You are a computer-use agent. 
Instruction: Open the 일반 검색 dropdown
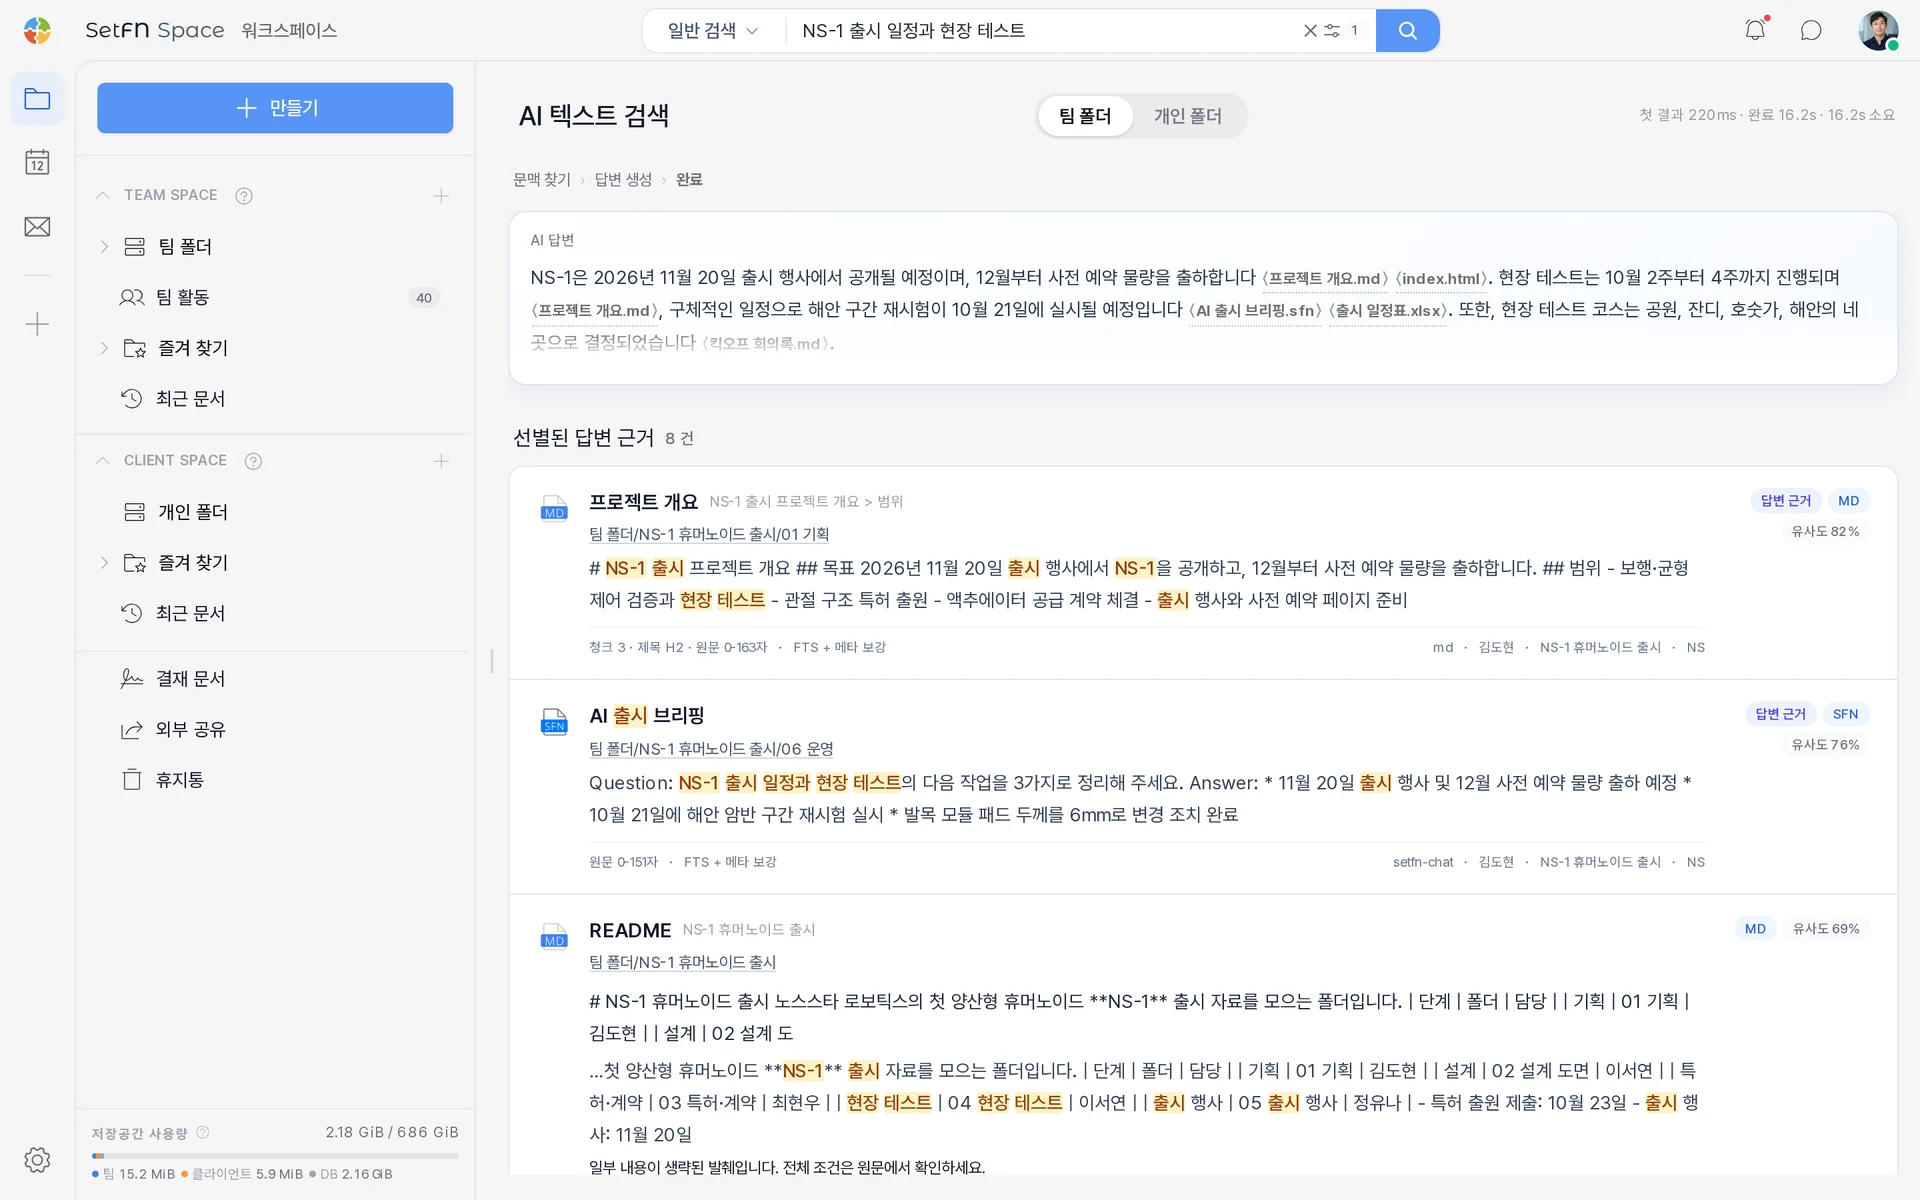point(713,31)
